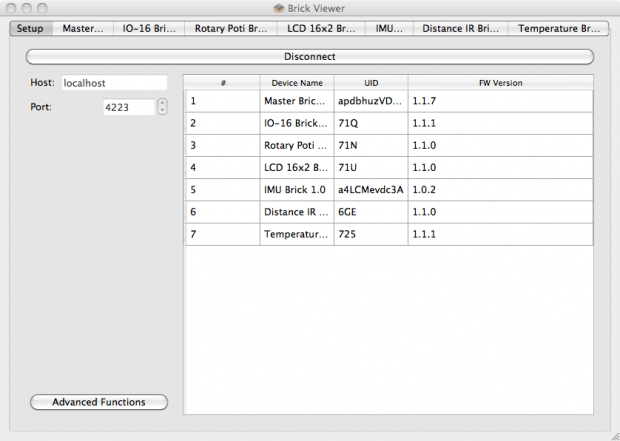
Task: Select the Master Brick table row
Action: 295,101
